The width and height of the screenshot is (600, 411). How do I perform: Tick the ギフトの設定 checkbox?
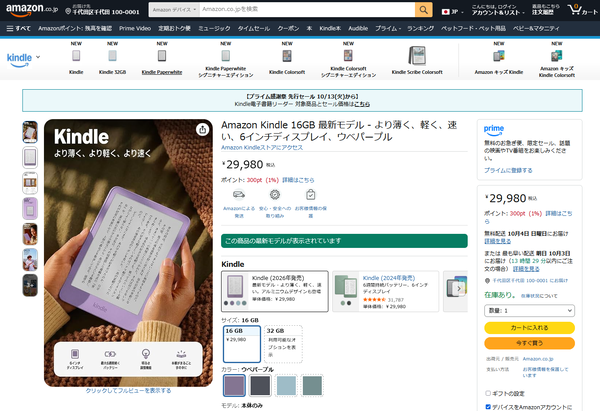click(x=488, y=393)
